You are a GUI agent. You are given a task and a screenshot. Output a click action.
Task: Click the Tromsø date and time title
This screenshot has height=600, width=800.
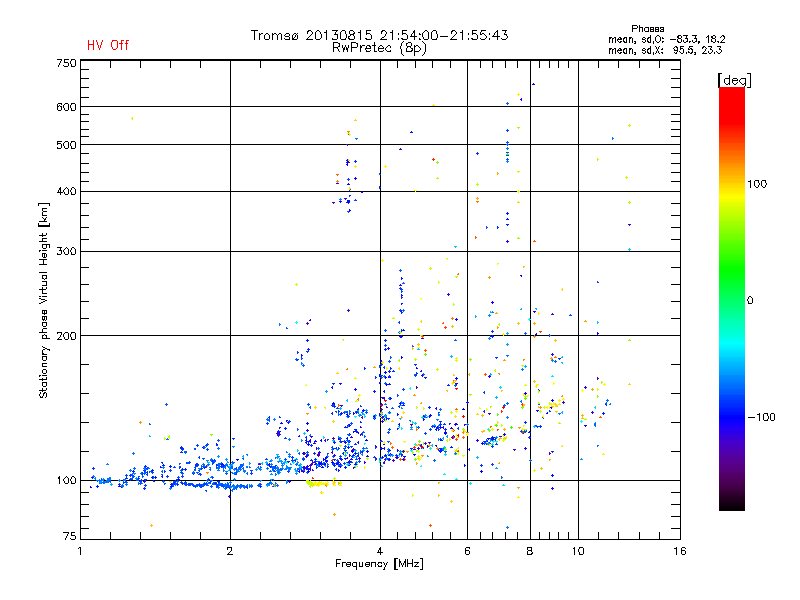pyautogui.click(x=379, y=35)
